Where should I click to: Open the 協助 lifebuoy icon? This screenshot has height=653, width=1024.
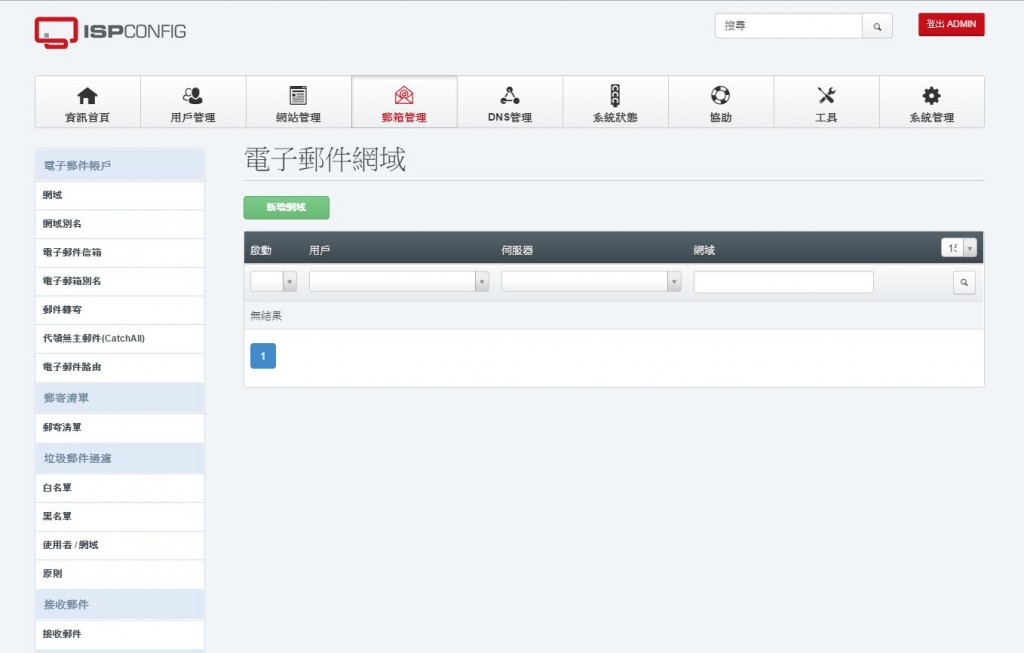[x=720, y=96]
